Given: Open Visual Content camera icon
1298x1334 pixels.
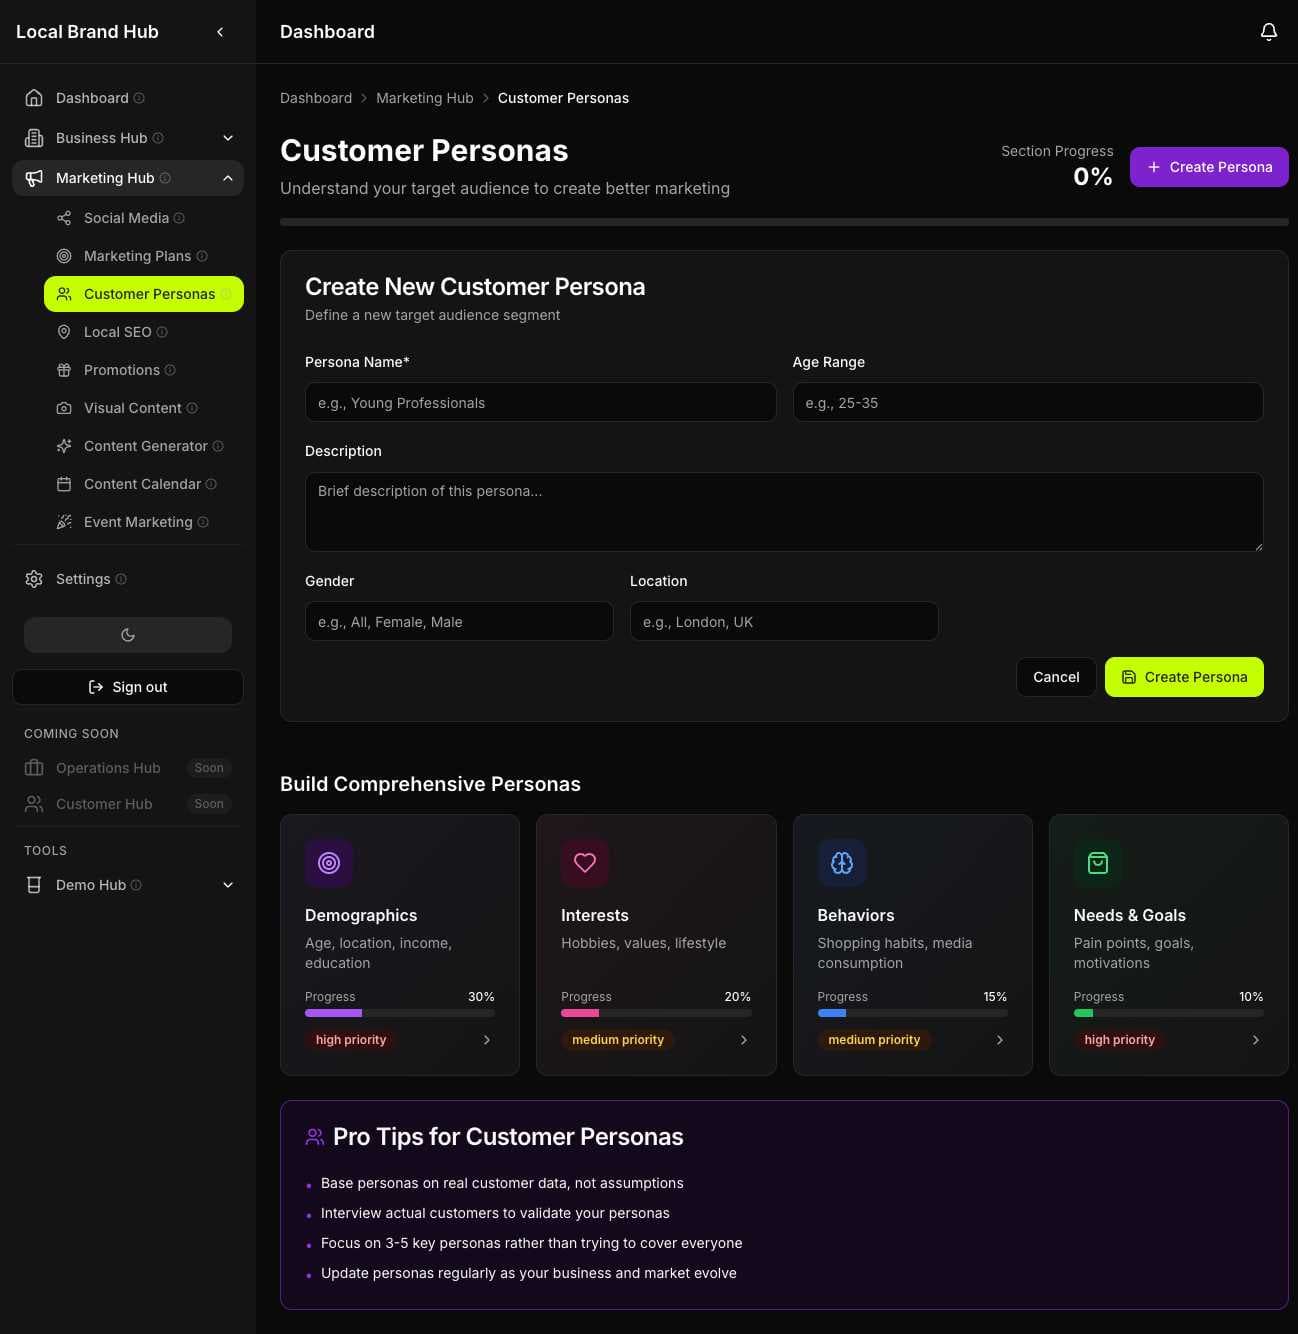Looking at the screenshot, I should (64, 408).
